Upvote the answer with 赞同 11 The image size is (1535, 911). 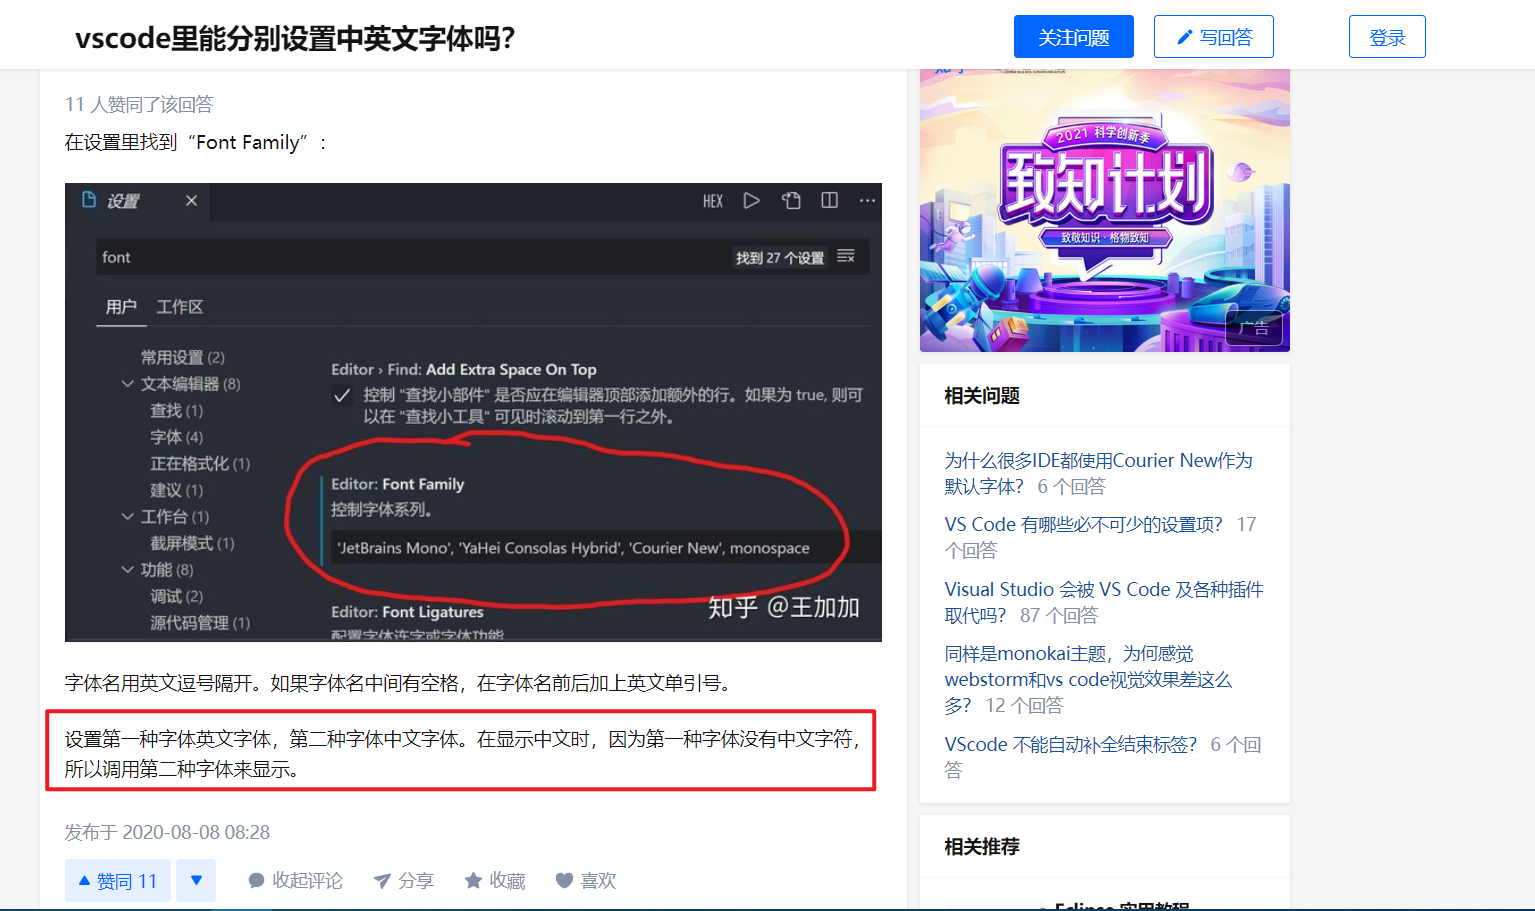[118, 881]
